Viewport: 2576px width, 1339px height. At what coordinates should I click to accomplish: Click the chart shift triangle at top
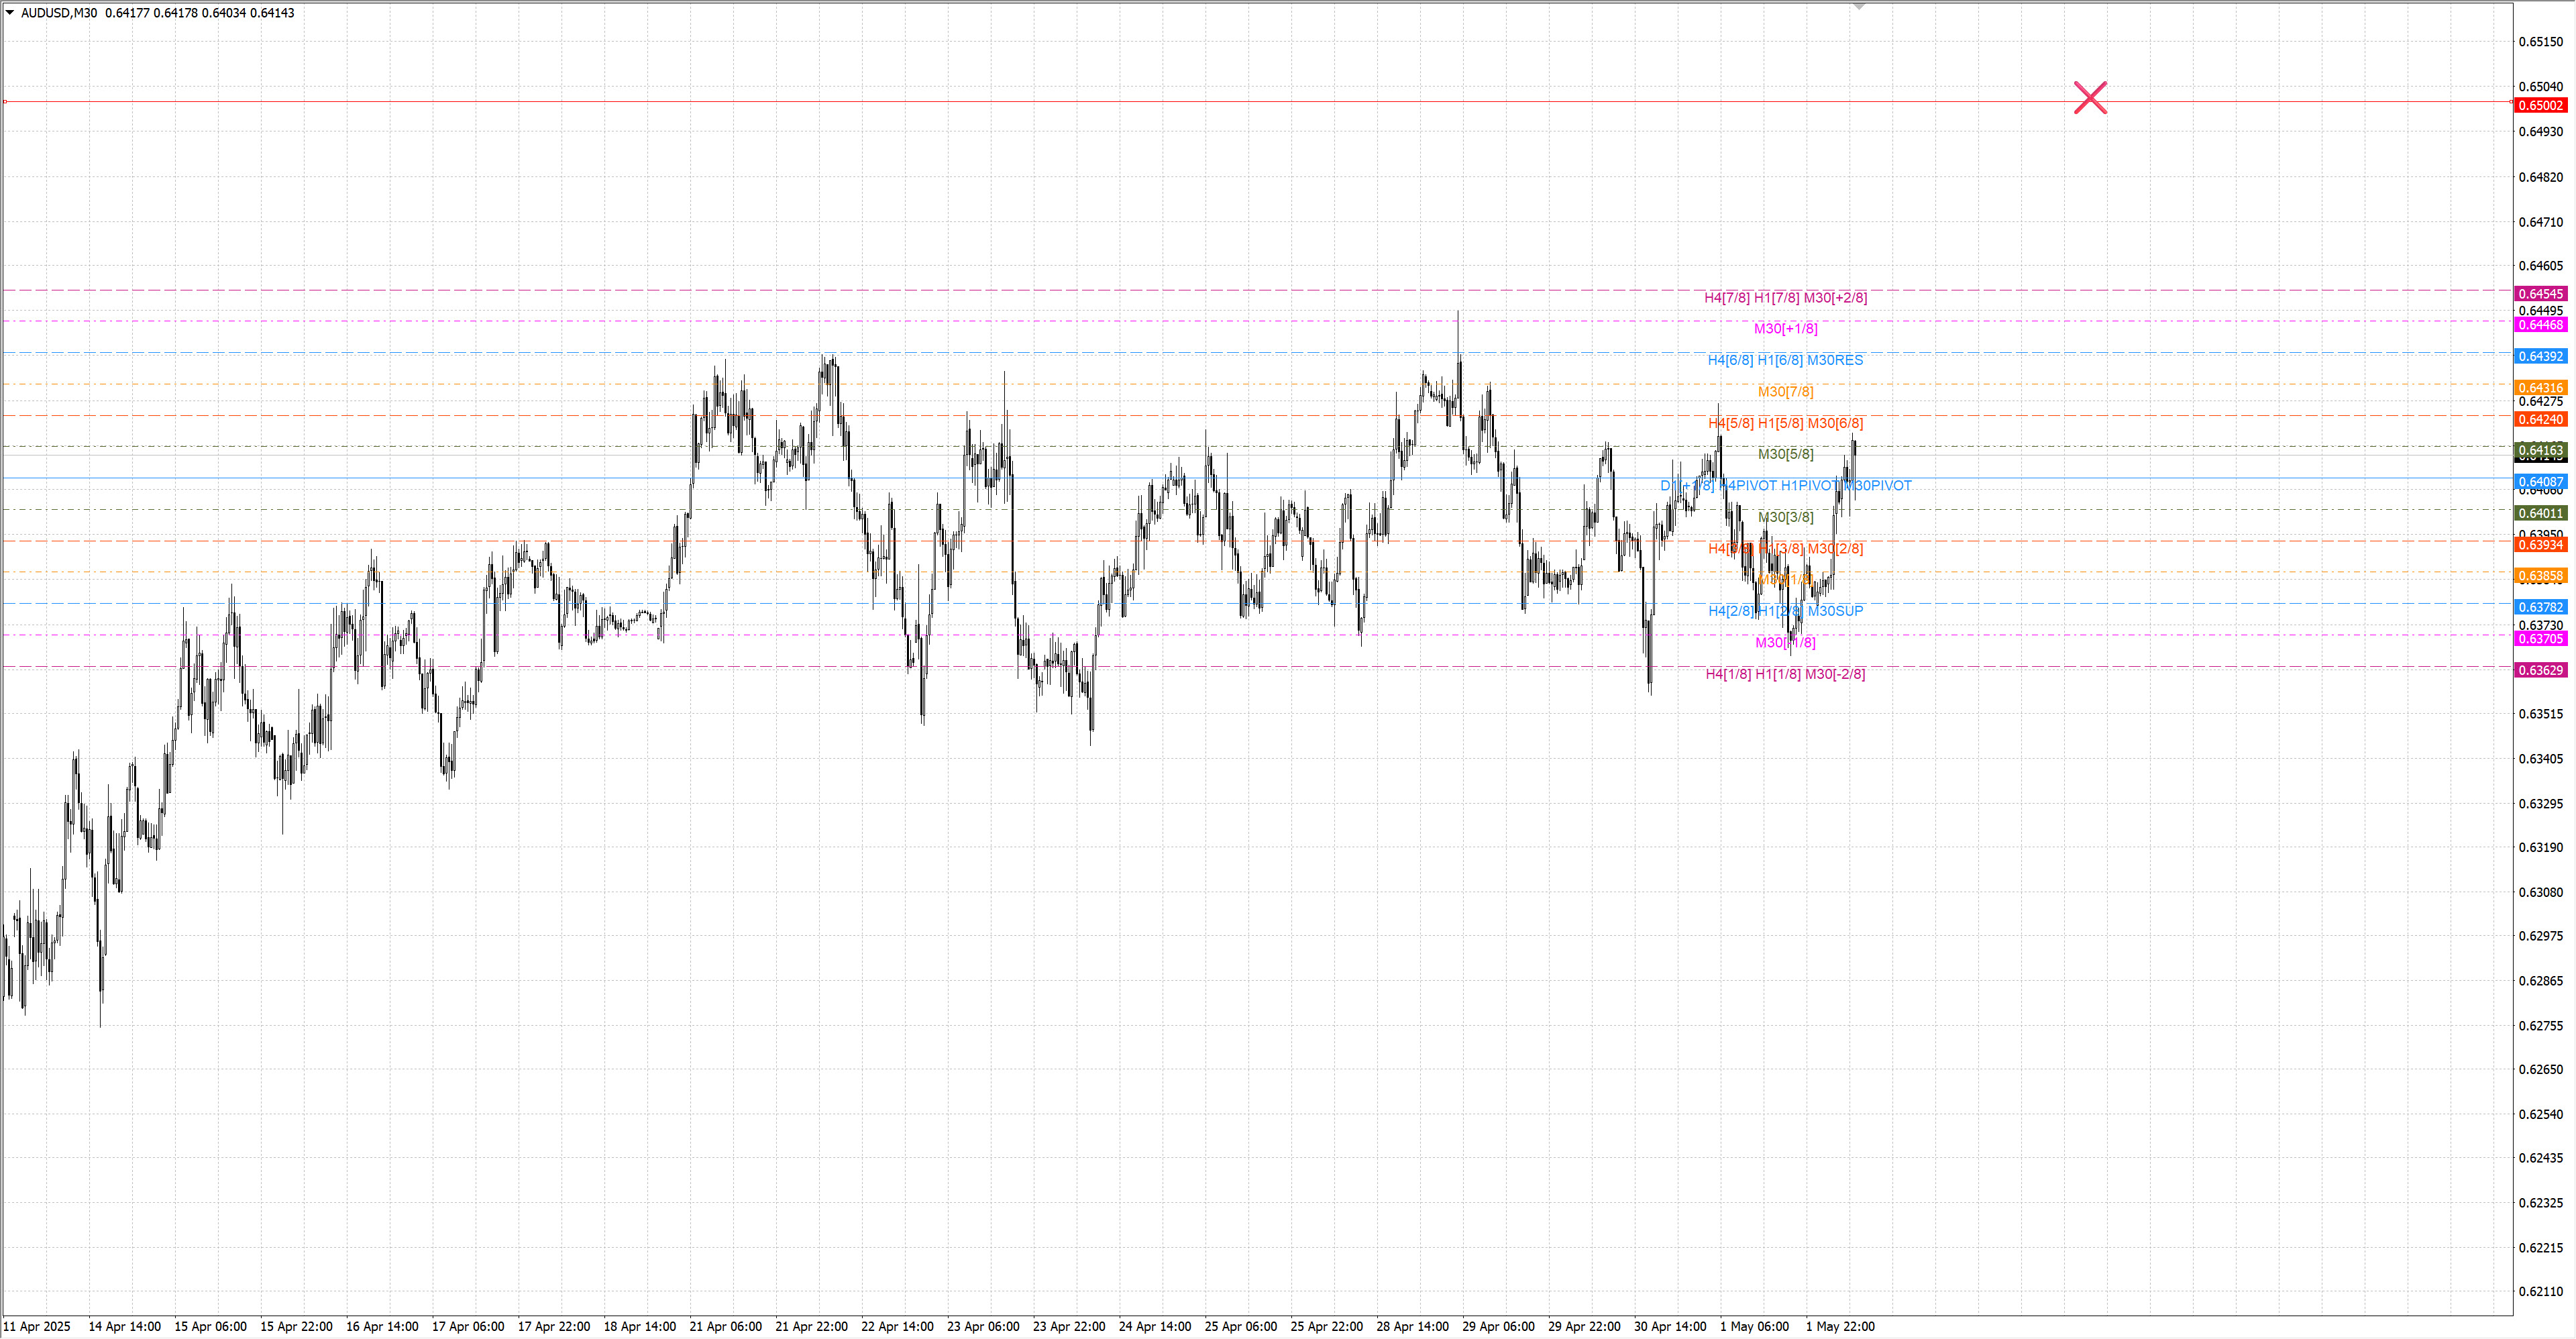[1859, 7]
